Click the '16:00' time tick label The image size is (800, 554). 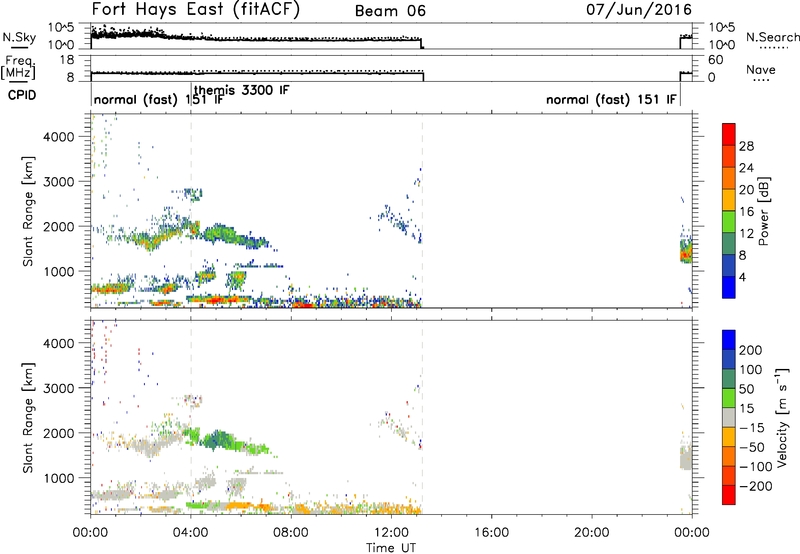coord(491,533)
